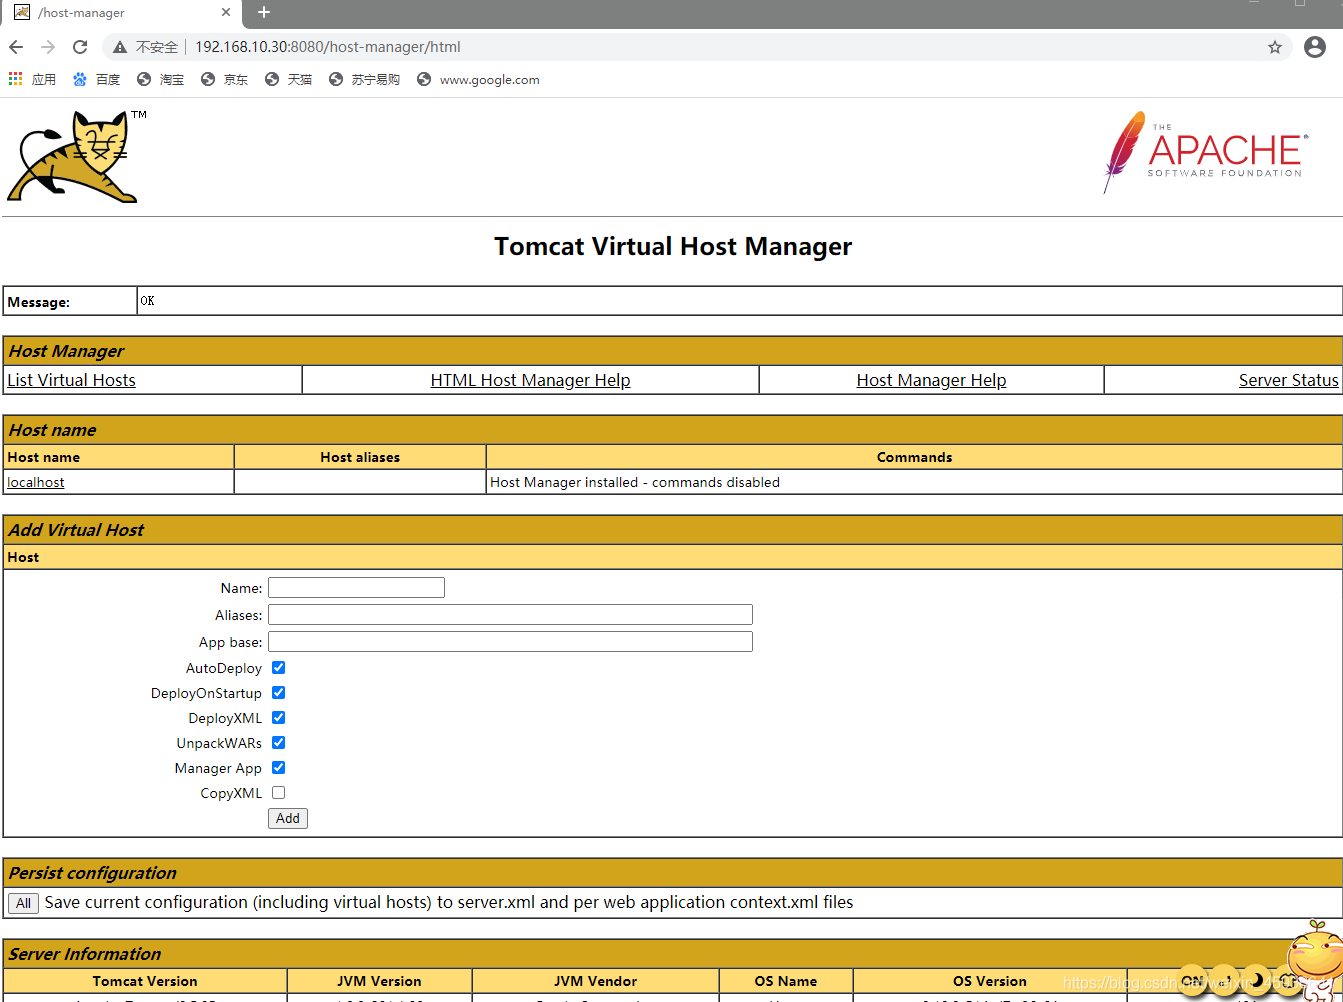Viewport: 1343px width, 1002px height.
Task: Check the CopyXML checkbox
Action: coord(279,793)
